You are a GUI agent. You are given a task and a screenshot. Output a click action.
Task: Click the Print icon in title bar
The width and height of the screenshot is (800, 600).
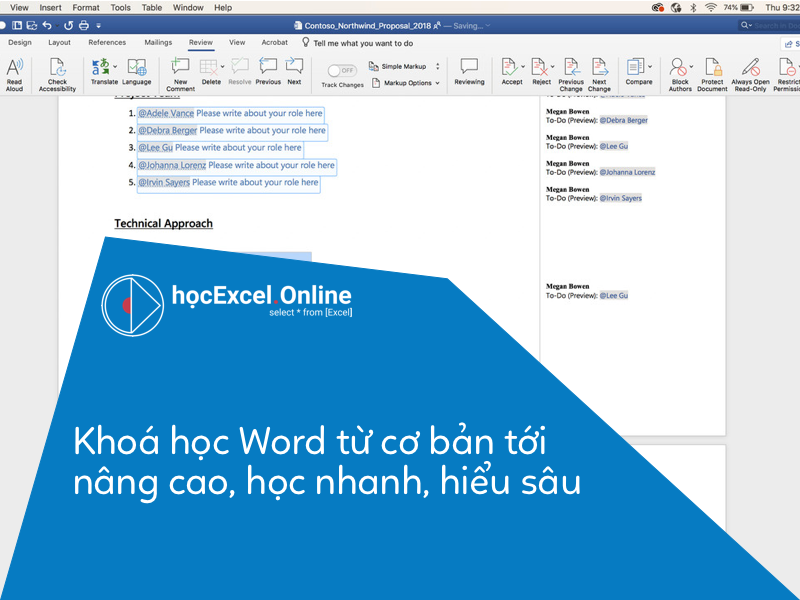pos(84,25)
